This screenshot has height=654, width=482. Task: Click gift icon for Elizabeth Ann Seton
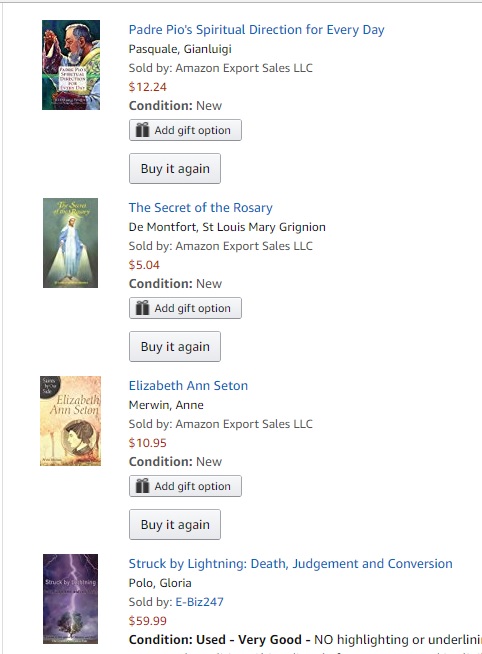[142, 486]
